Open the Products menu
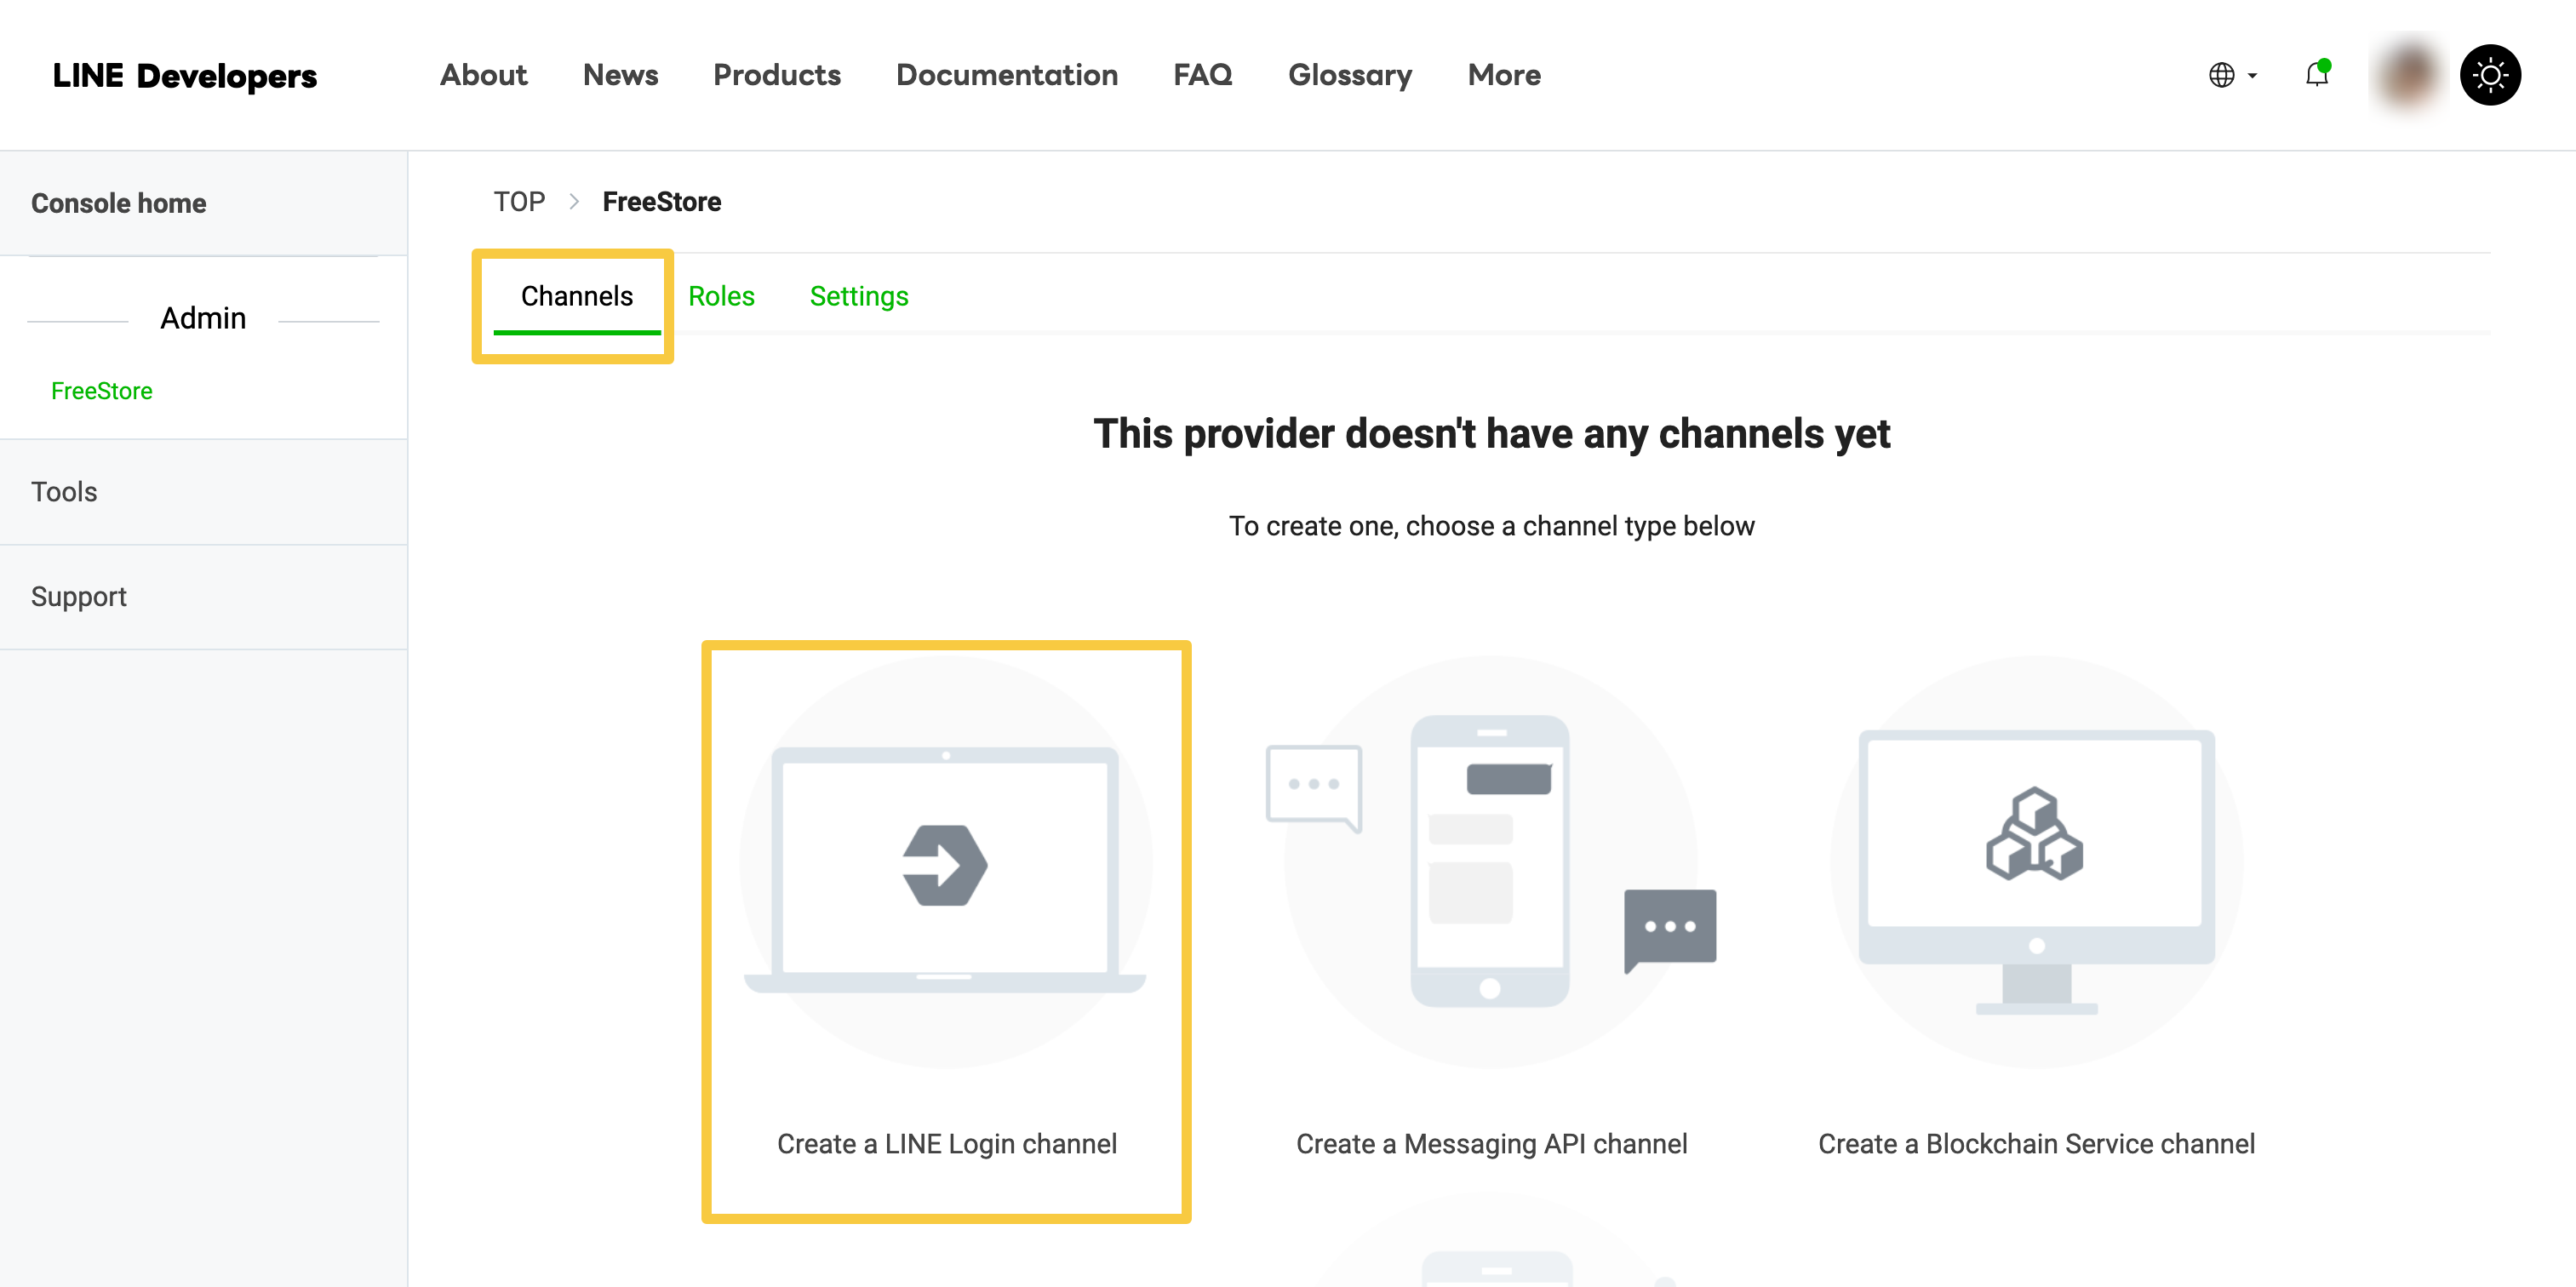2576x1287 pixels. 776,75
